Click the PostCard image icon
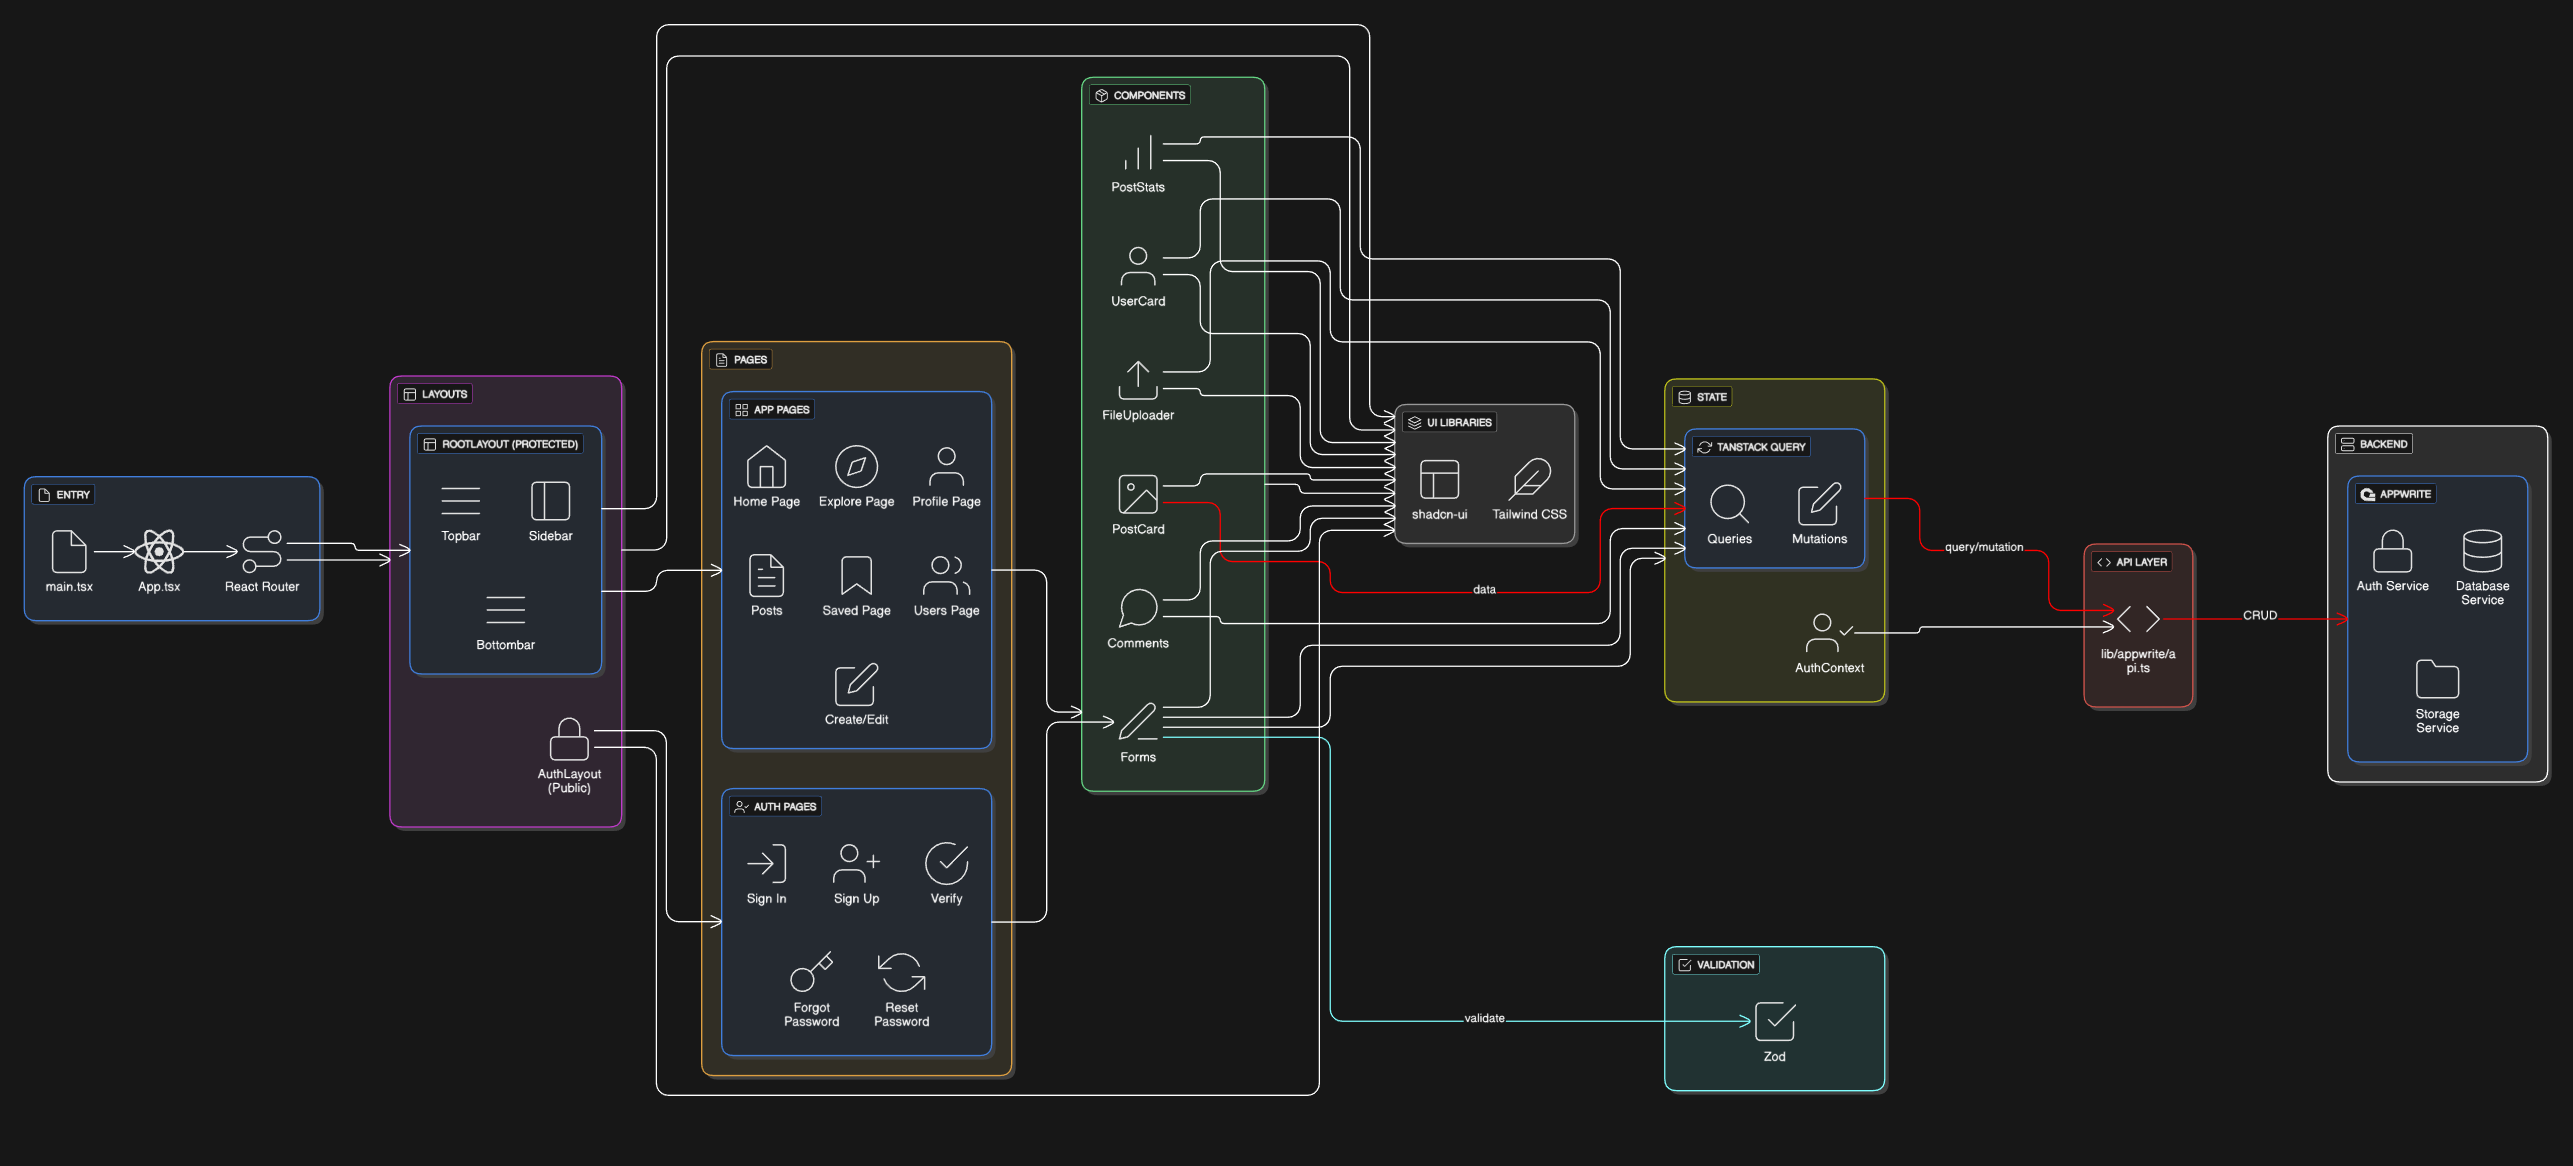The height and width of the screenshot is (1166, 2573). (x=1137, y=494)
